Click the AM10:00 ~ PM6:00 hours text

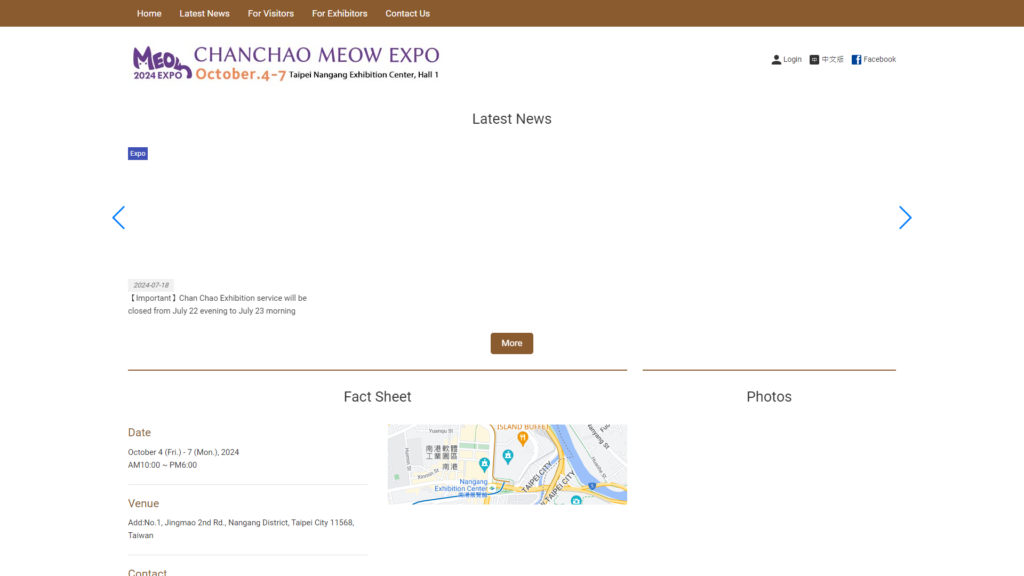[162, 465]
